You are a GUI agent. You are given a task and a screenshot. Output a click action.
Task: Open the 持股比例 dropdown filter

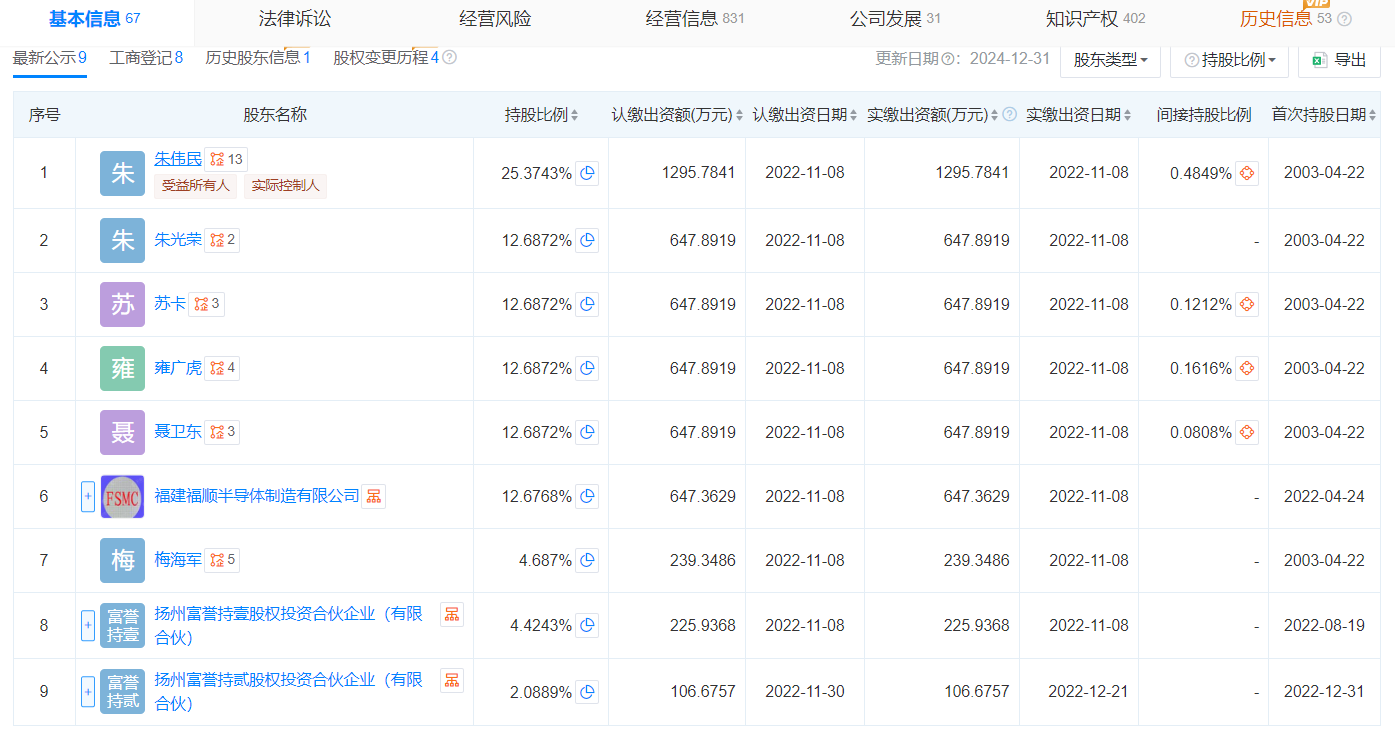tap(1229, 60)
